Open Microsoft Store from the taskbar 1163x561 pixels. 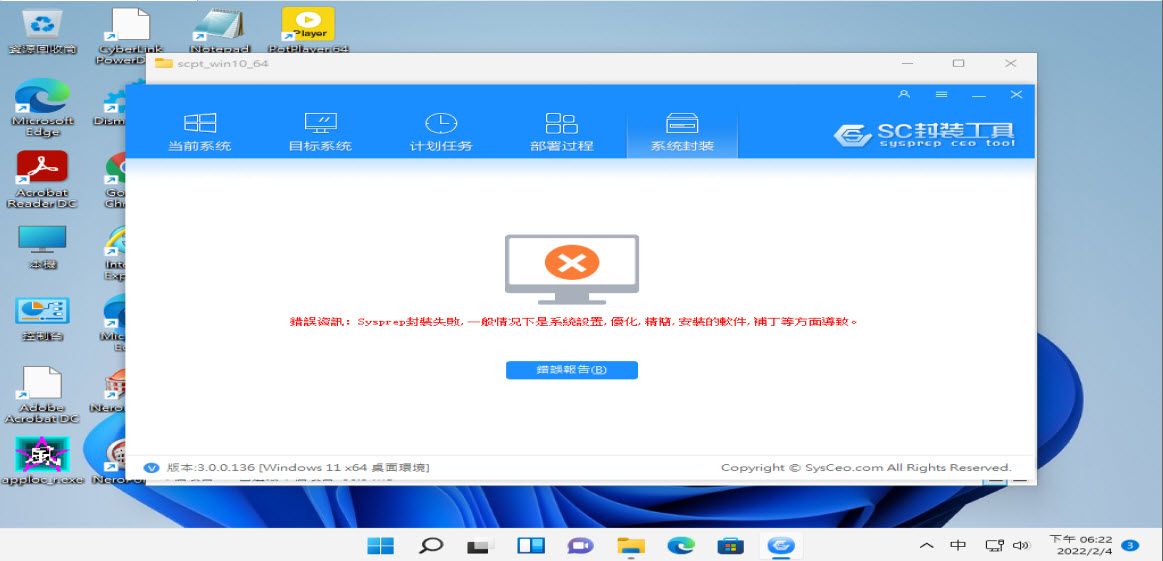tap(731, 545)
